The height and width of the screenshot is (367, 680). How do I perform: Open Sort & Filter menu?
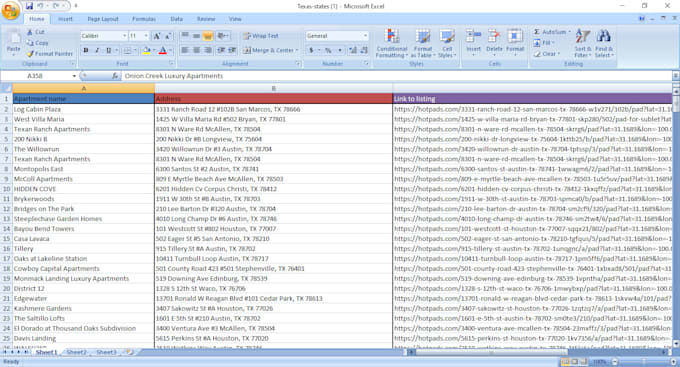pyautogui.click(x=582, y=43)
